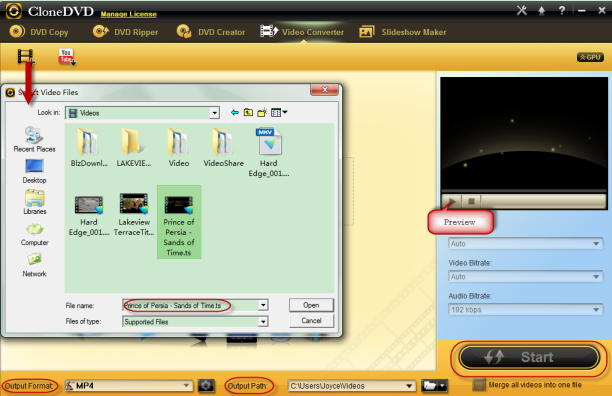Viewport: 612px width, 396px height.
Task: Open the Files of type dropdown
Action: coord(263,321)
